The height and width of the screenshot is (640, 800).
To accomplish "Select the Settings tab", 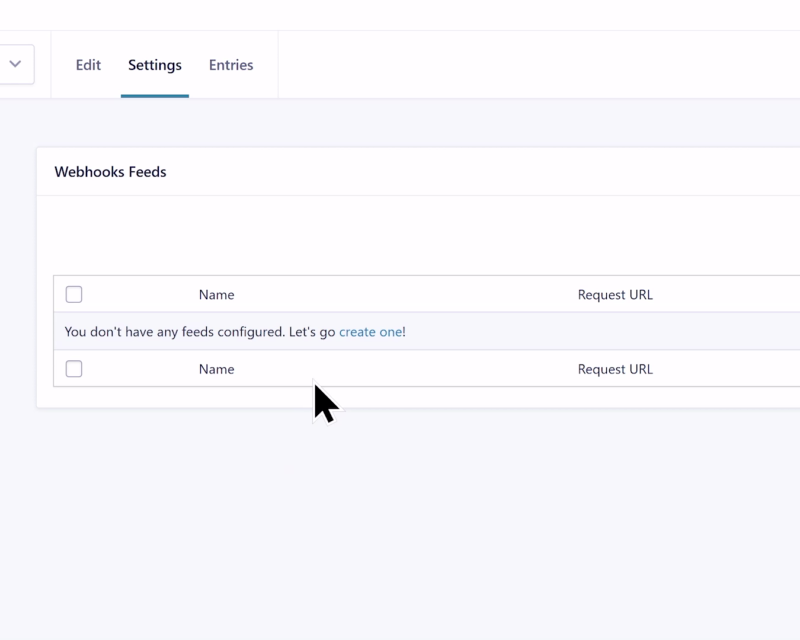I will (155, 65).
